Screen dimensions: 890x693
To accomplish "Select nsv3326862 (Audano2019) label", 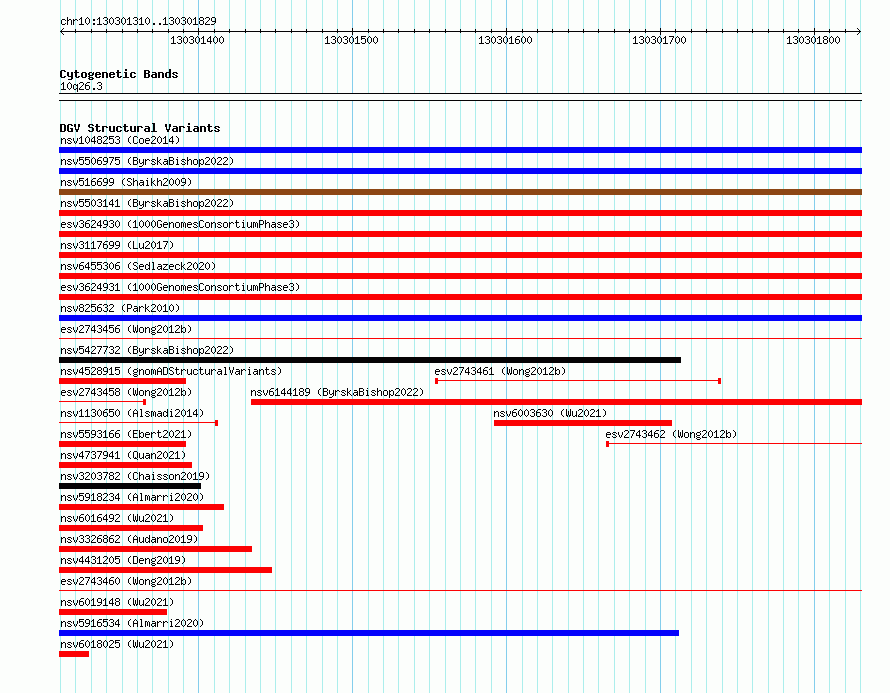I will (129, 539).
